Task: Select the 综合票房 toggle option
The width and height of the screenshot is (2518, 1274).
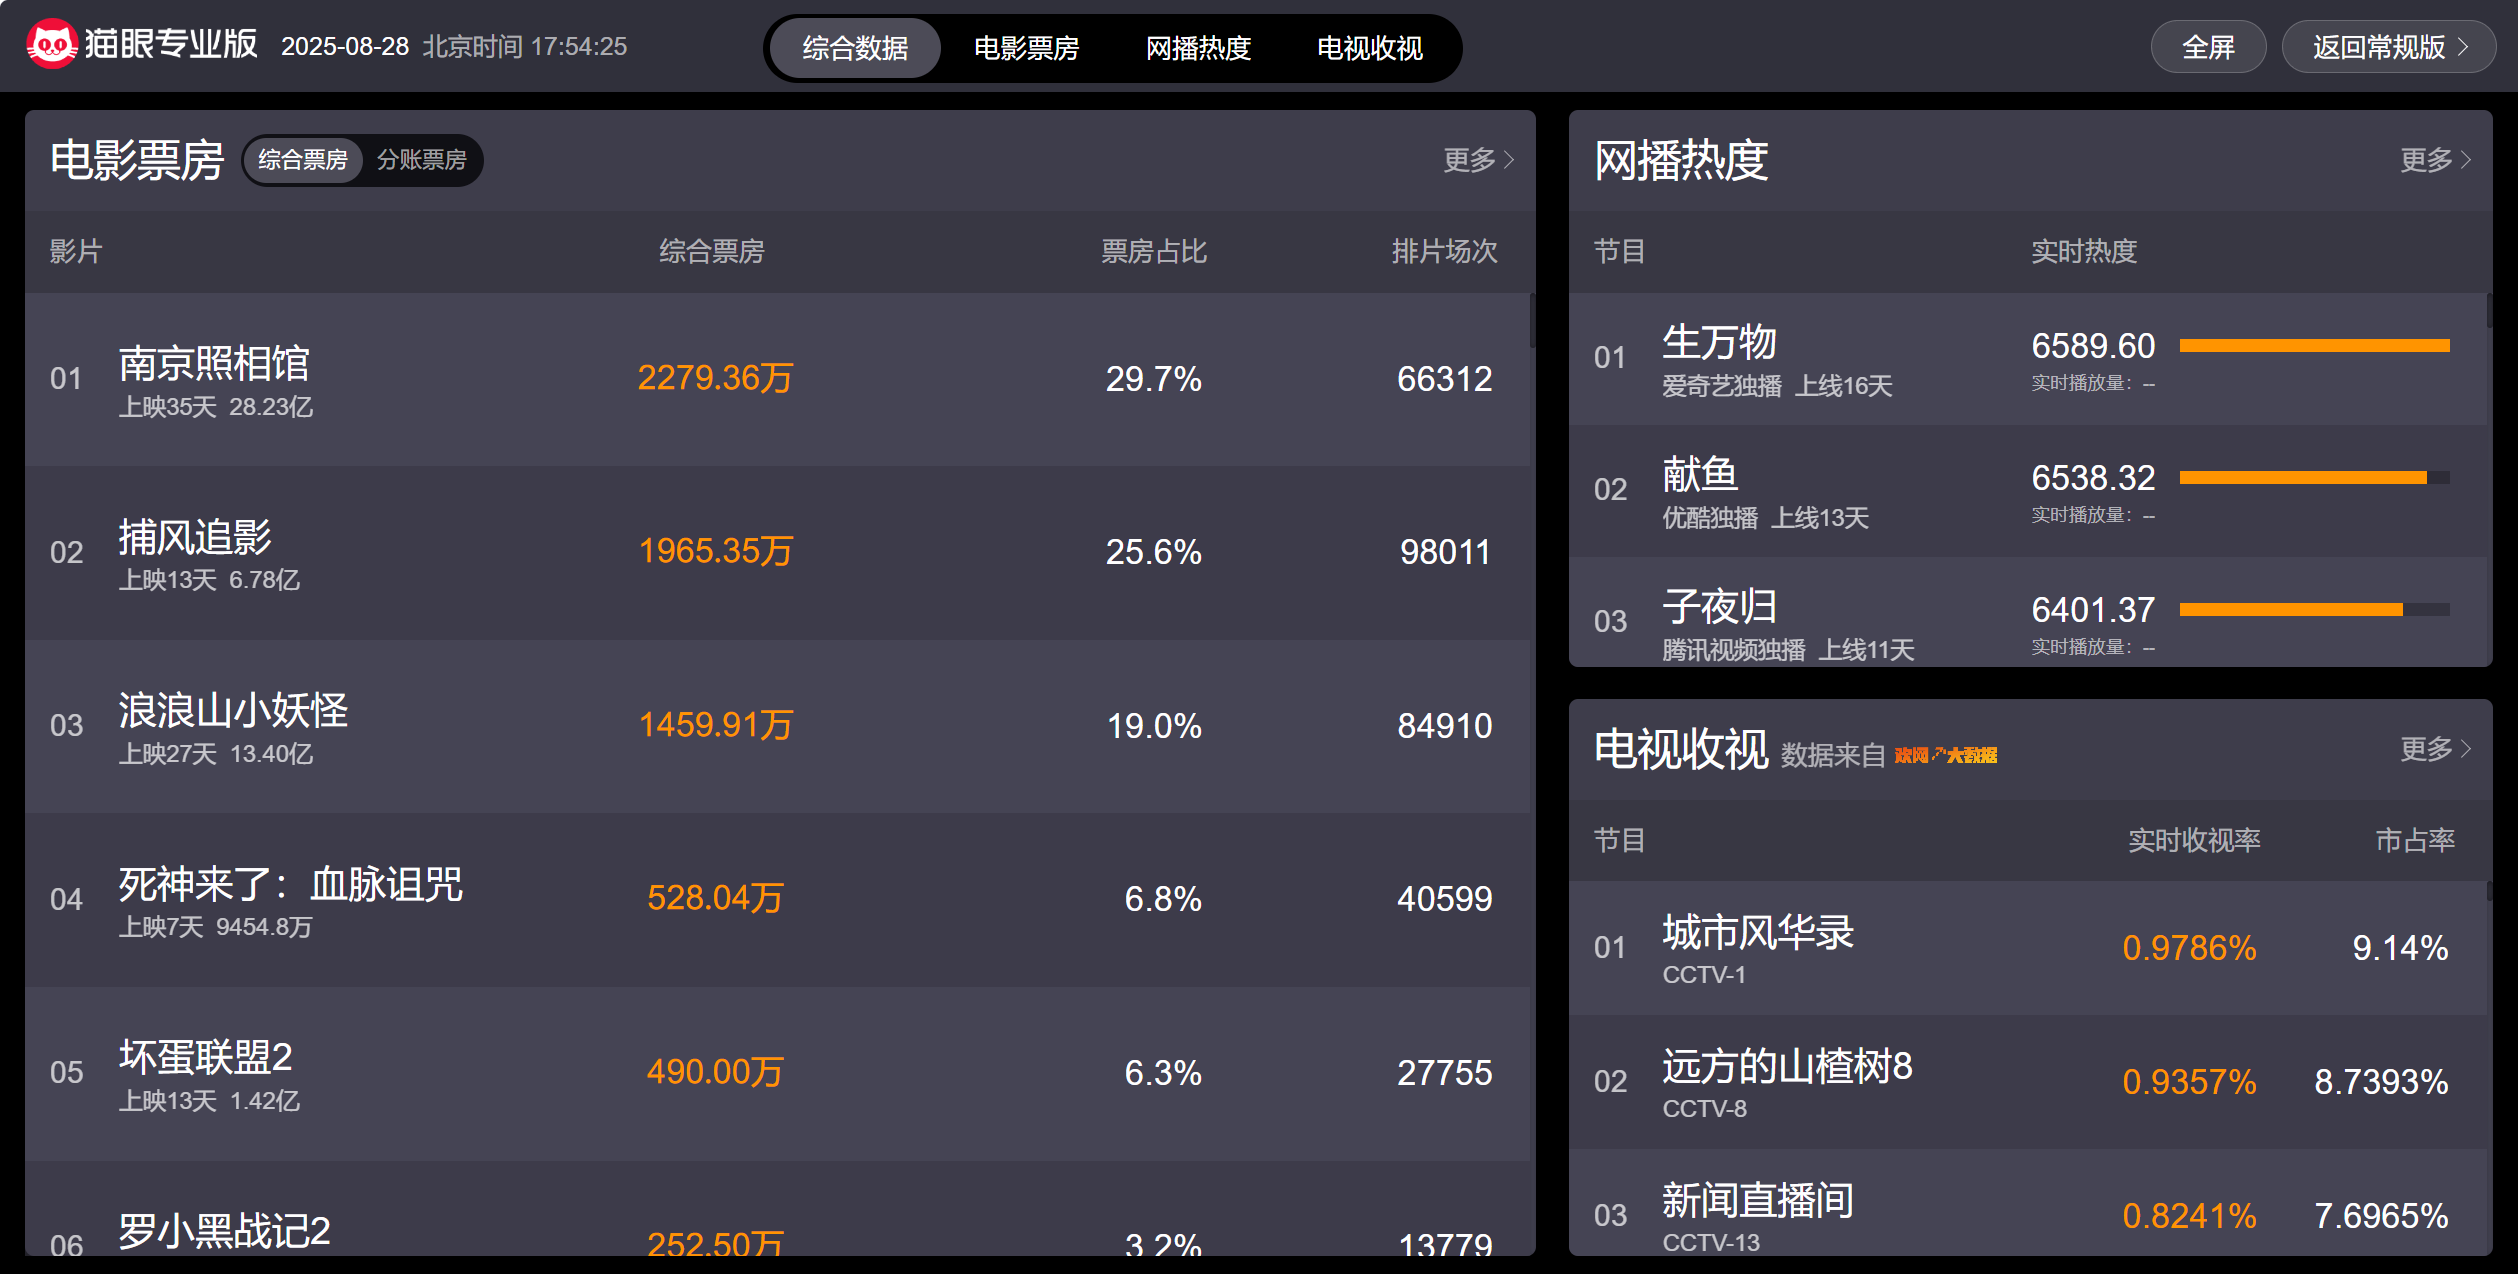Action: click(302, 160)
